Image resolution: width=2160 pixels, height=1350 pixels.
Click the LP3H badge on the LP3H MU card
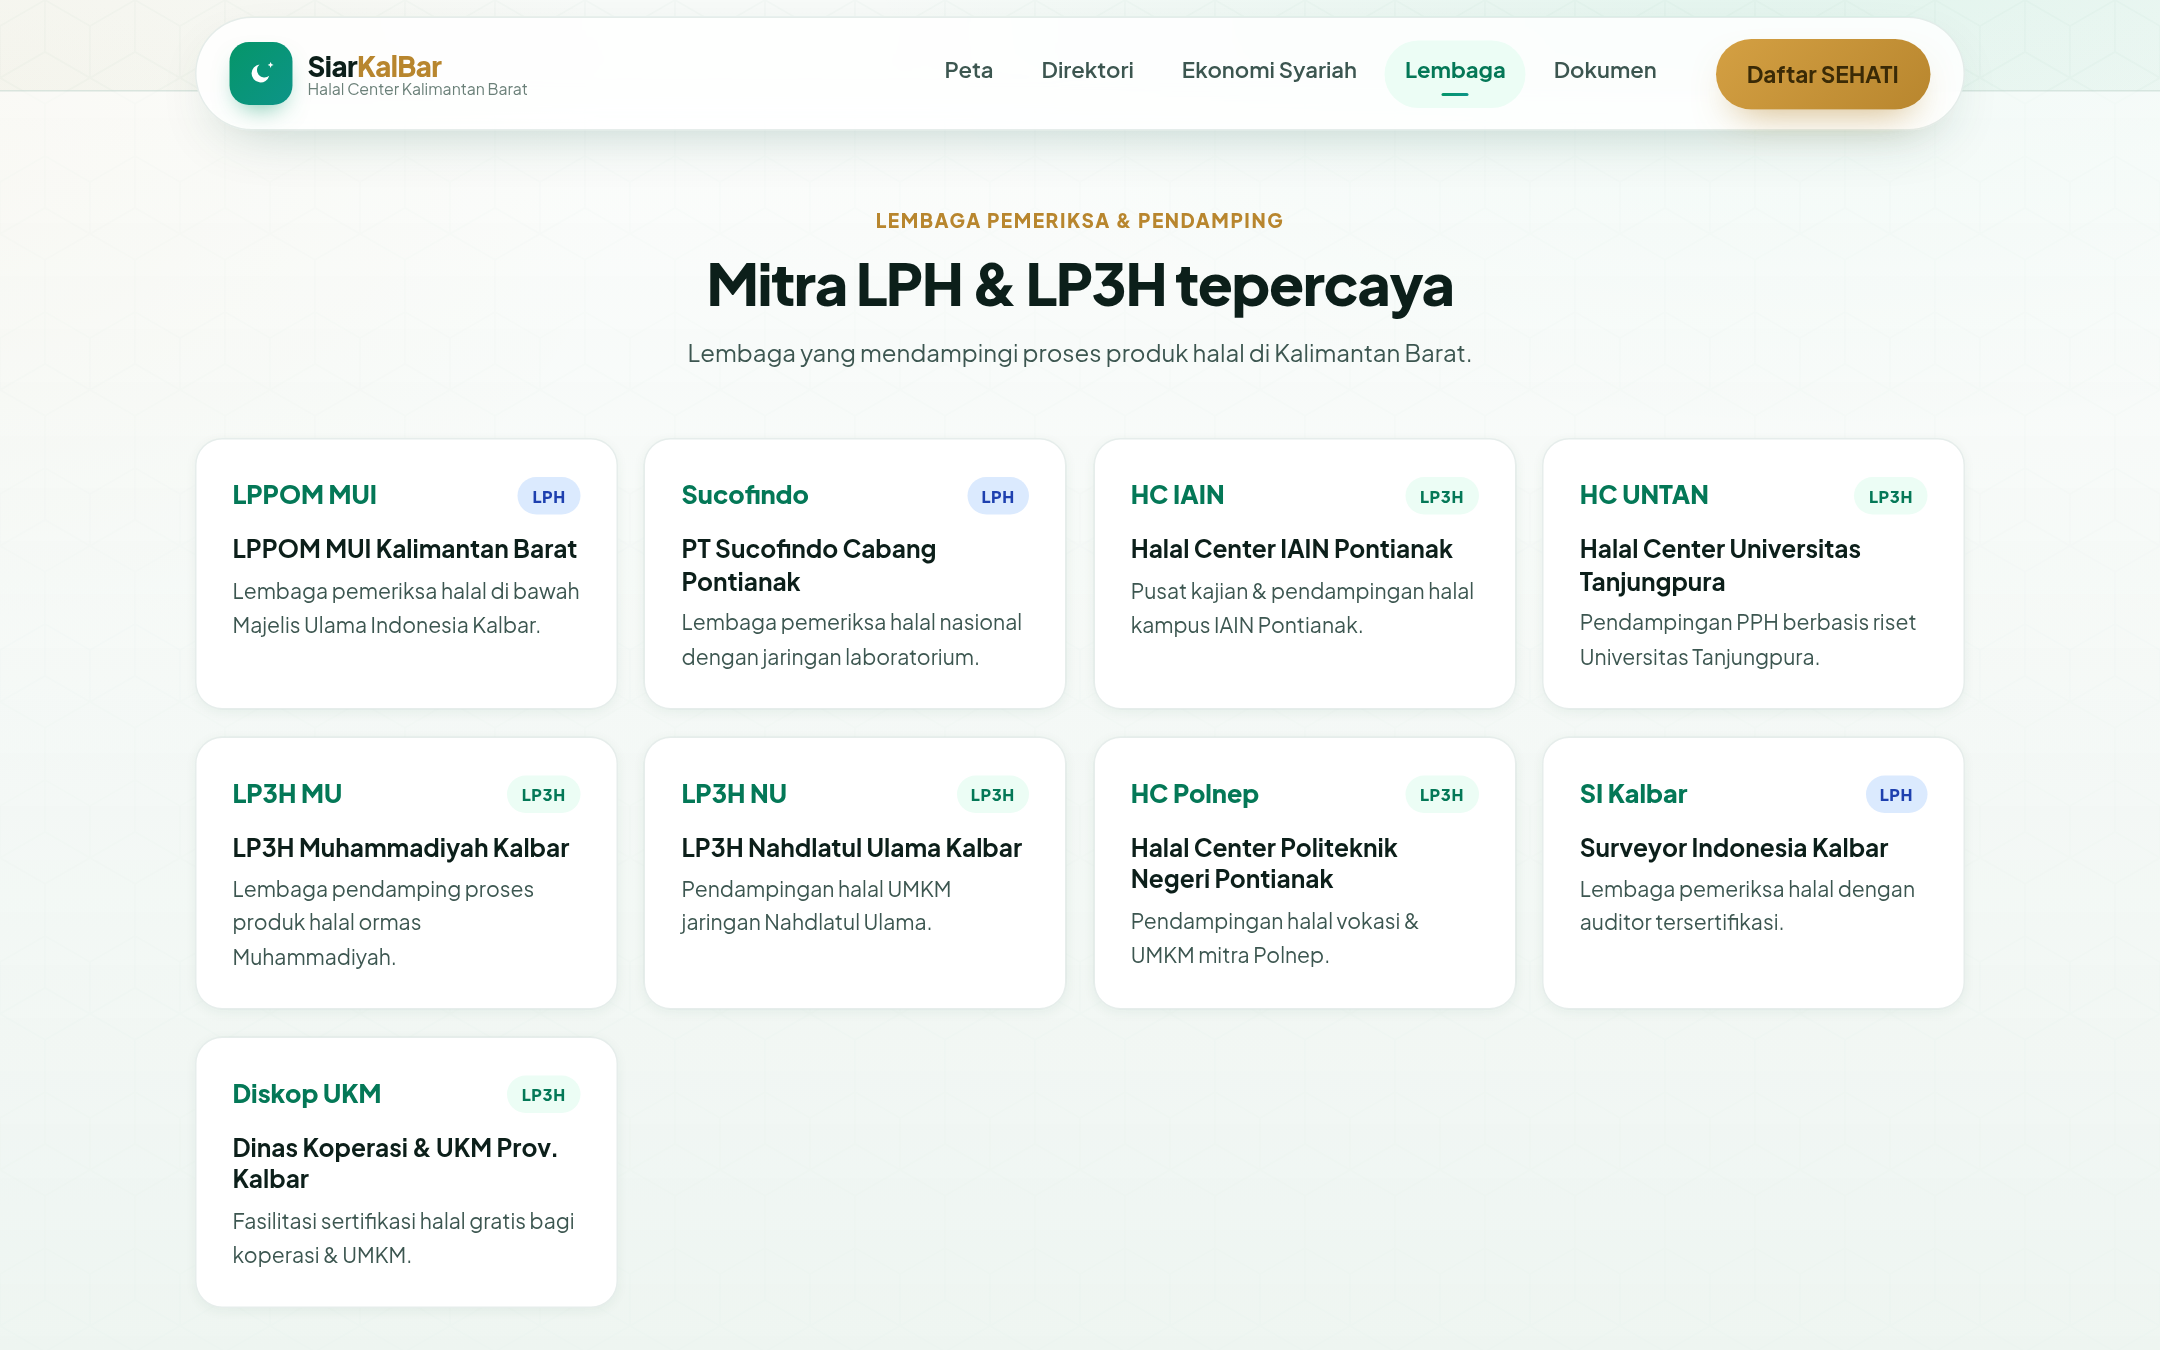click(543, 795)
